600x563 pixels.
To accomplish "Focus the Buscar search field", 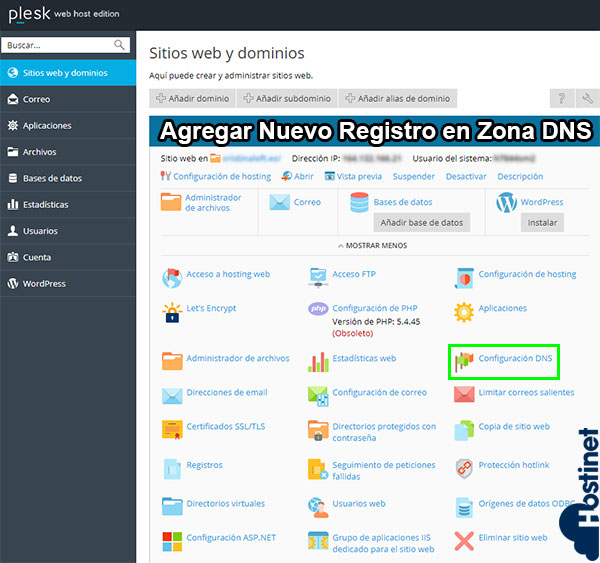I will [65, 45].
